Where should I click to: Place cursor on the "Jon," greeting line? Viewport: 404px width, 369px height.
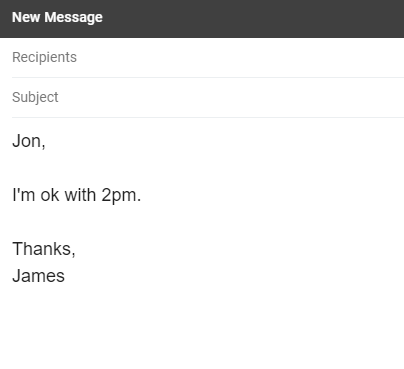(29, 141)
